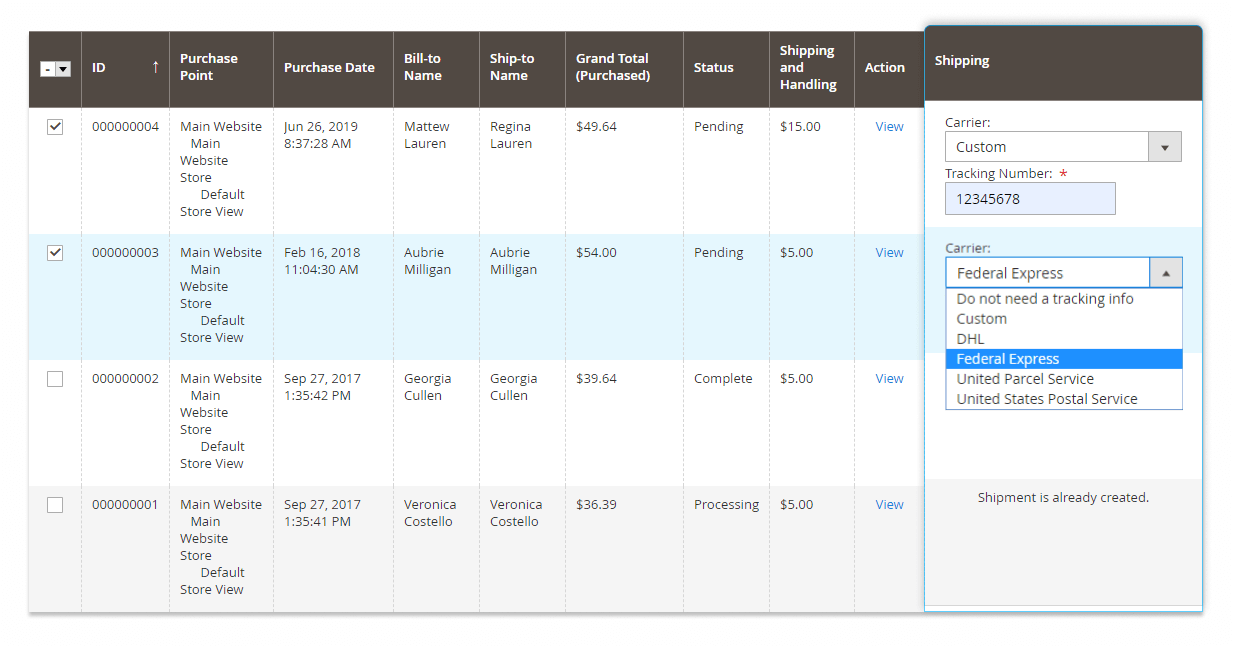Uncheck the checkbox for order 000000004

[55, 127]
